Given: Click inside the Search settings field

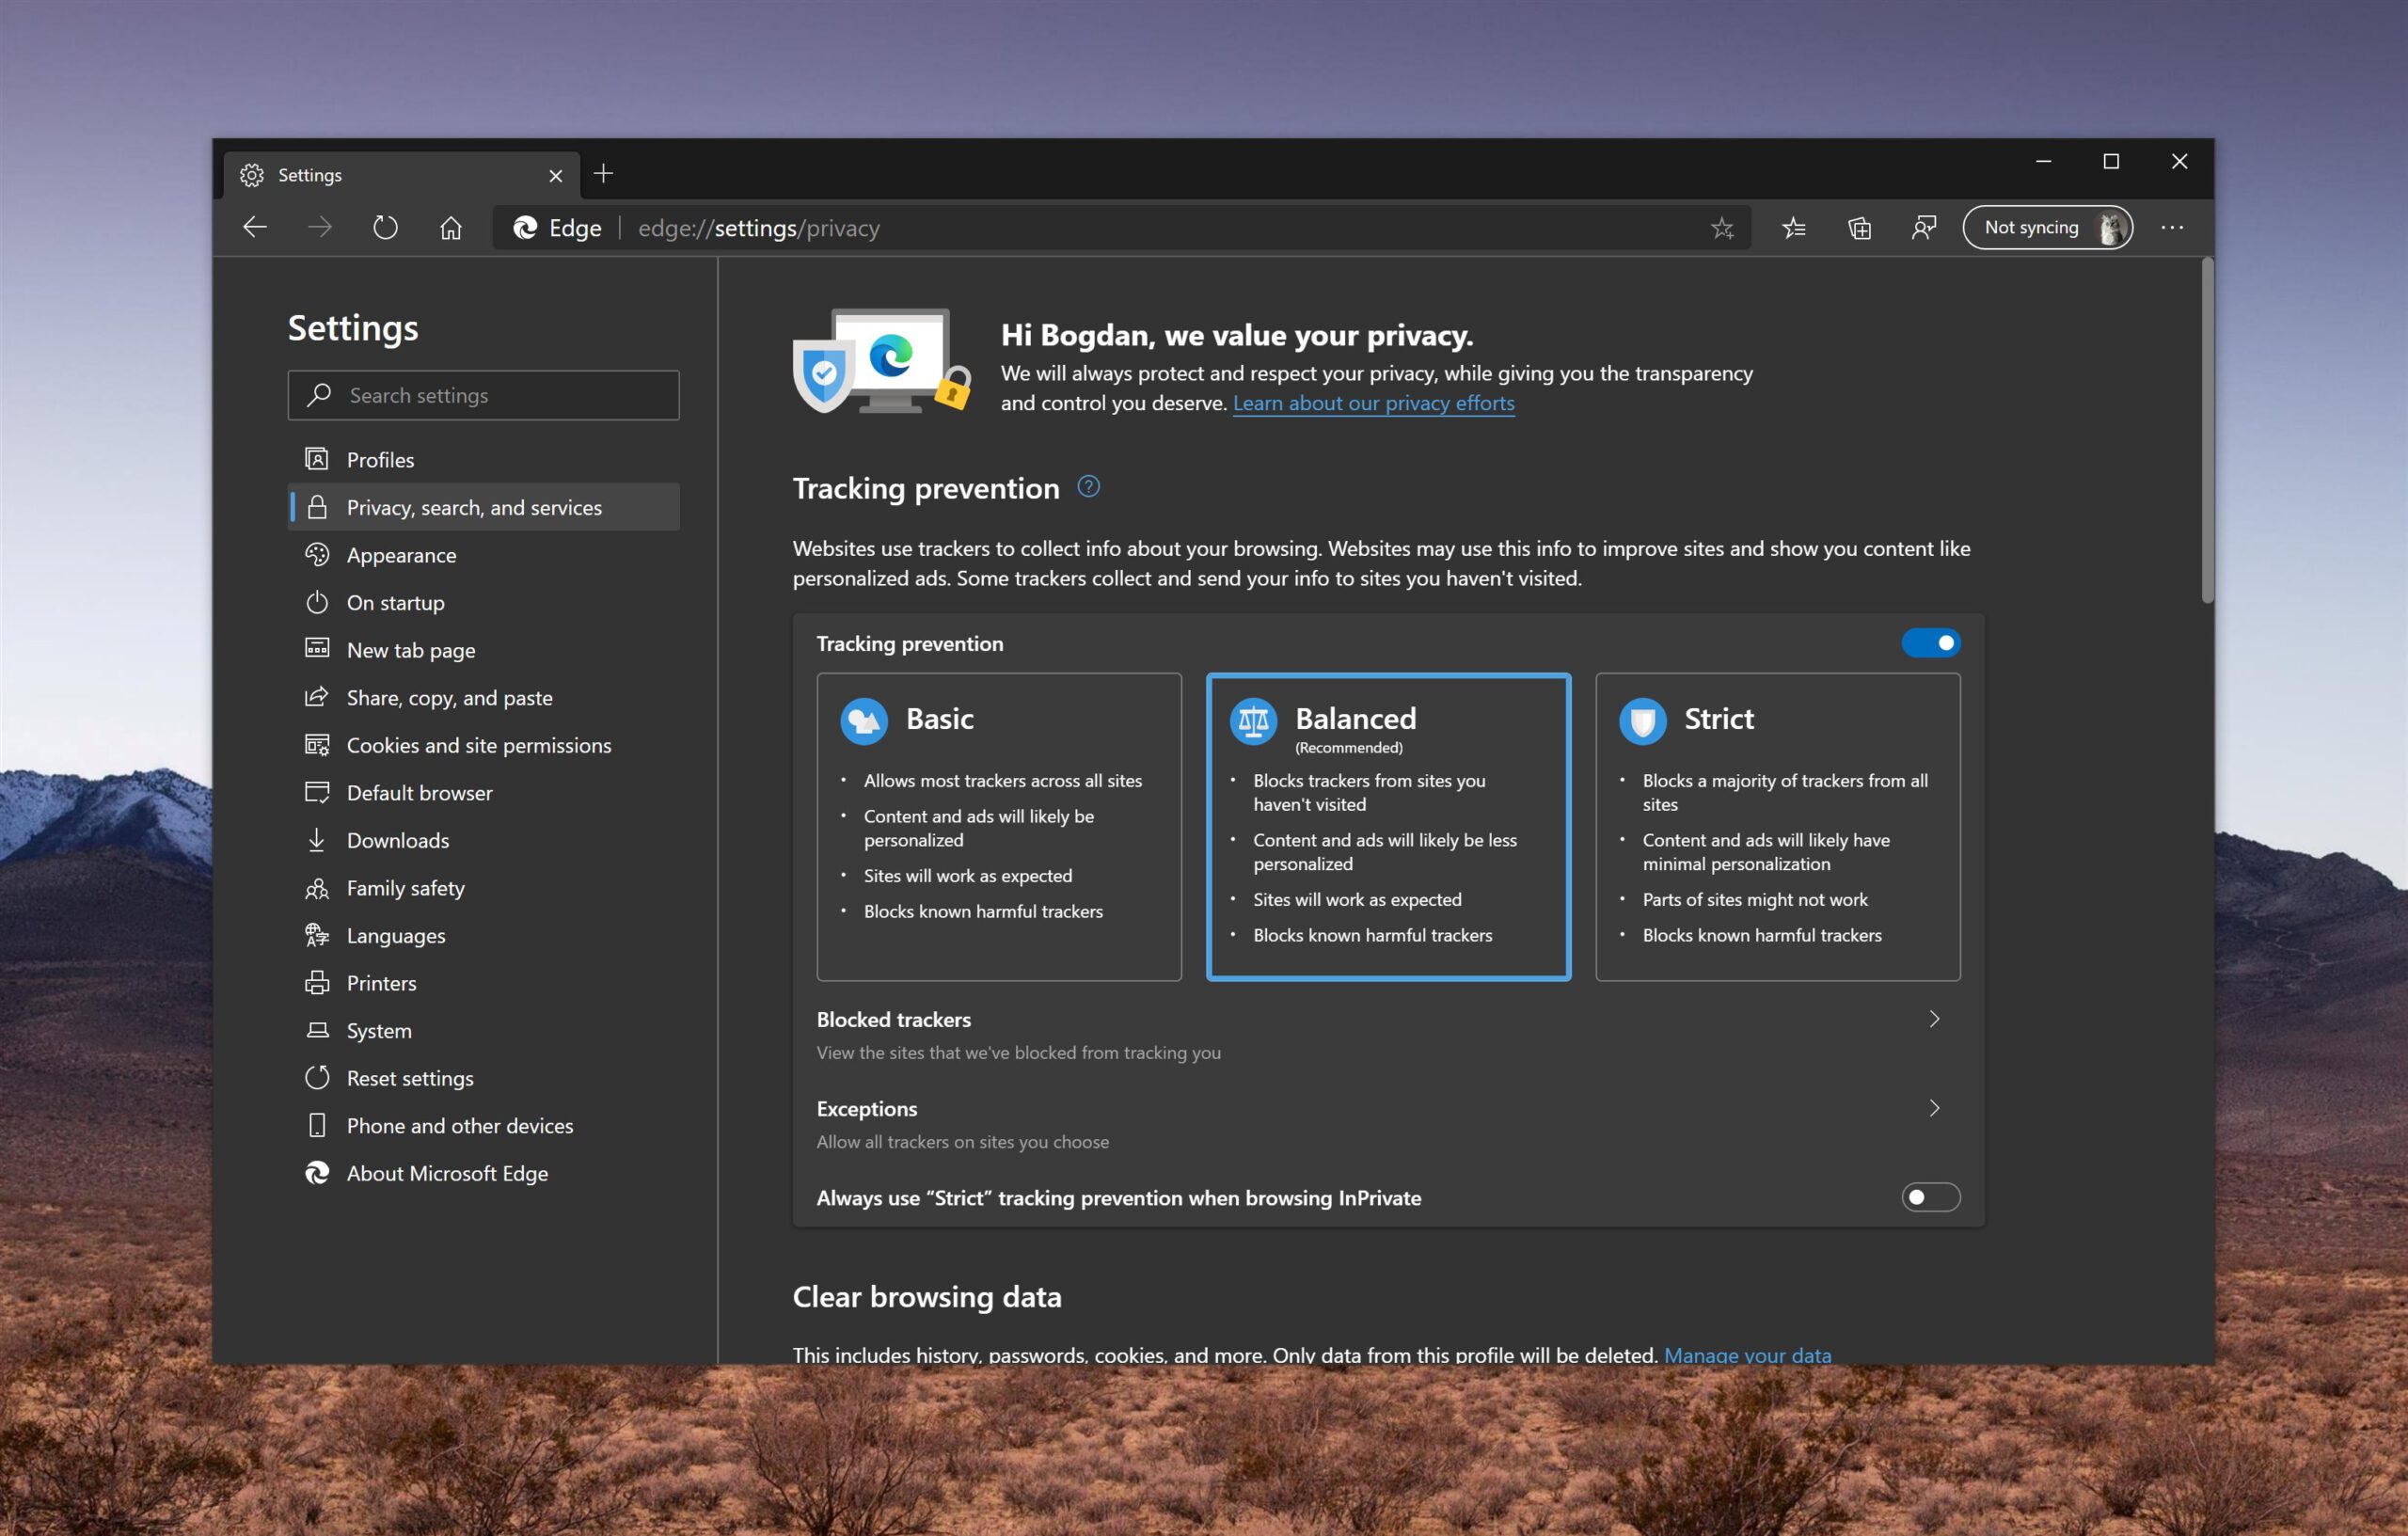Looking at the screenshot, I should (x=483, y=395).
